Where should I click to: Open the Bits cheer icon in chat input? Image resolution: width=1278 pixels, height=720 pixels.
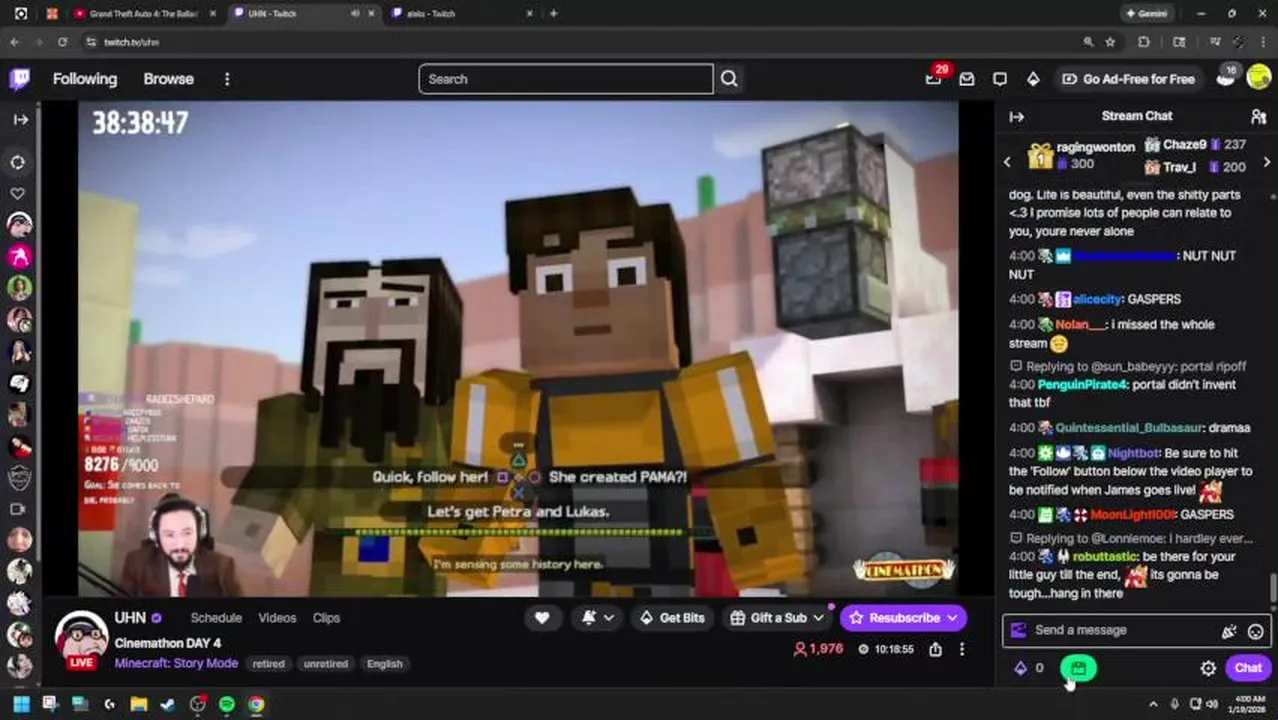1229,630
